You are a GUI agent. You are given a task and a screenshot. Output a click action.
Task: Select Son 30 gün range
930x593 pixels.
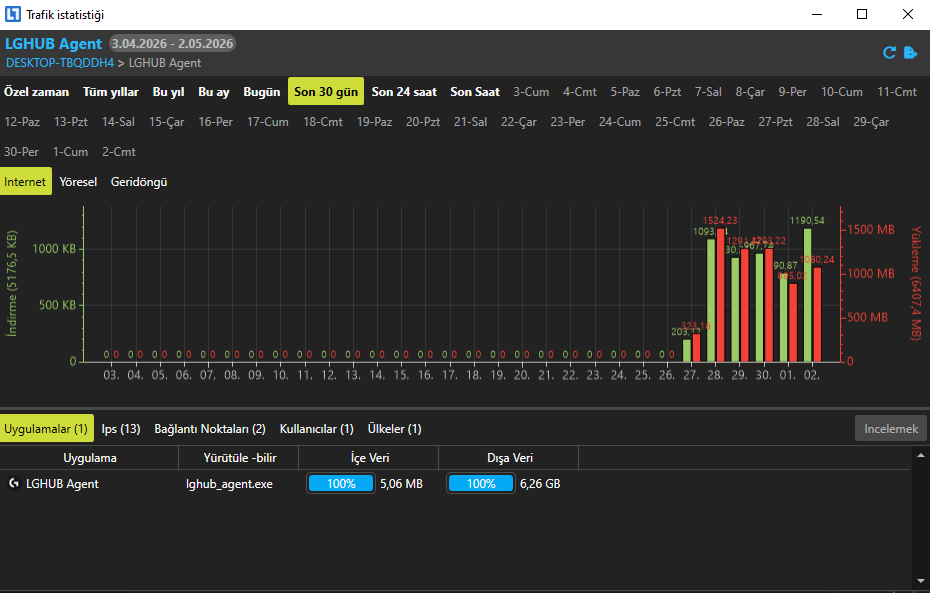326,92
